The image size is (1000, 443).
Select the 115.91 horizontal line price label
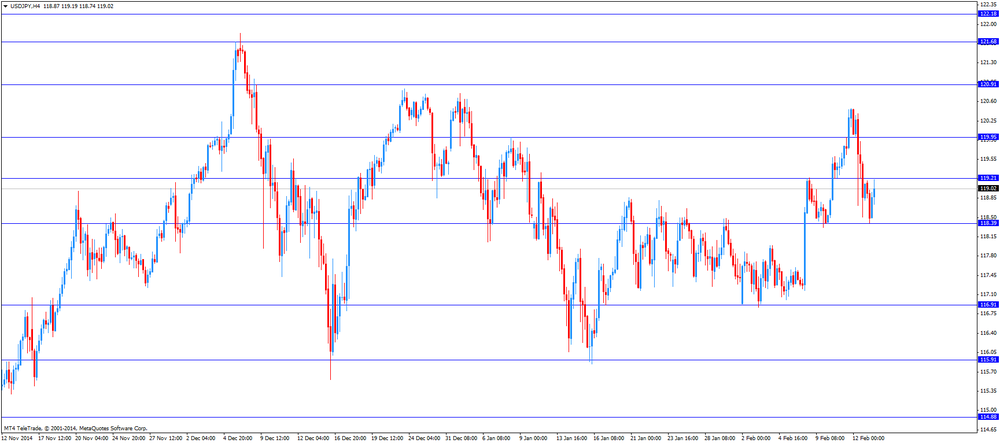988,359
